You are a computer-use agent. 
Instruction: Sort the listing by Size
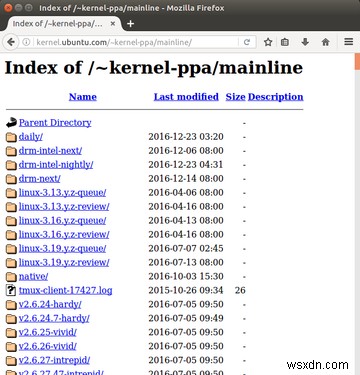(x=235, y=97)
